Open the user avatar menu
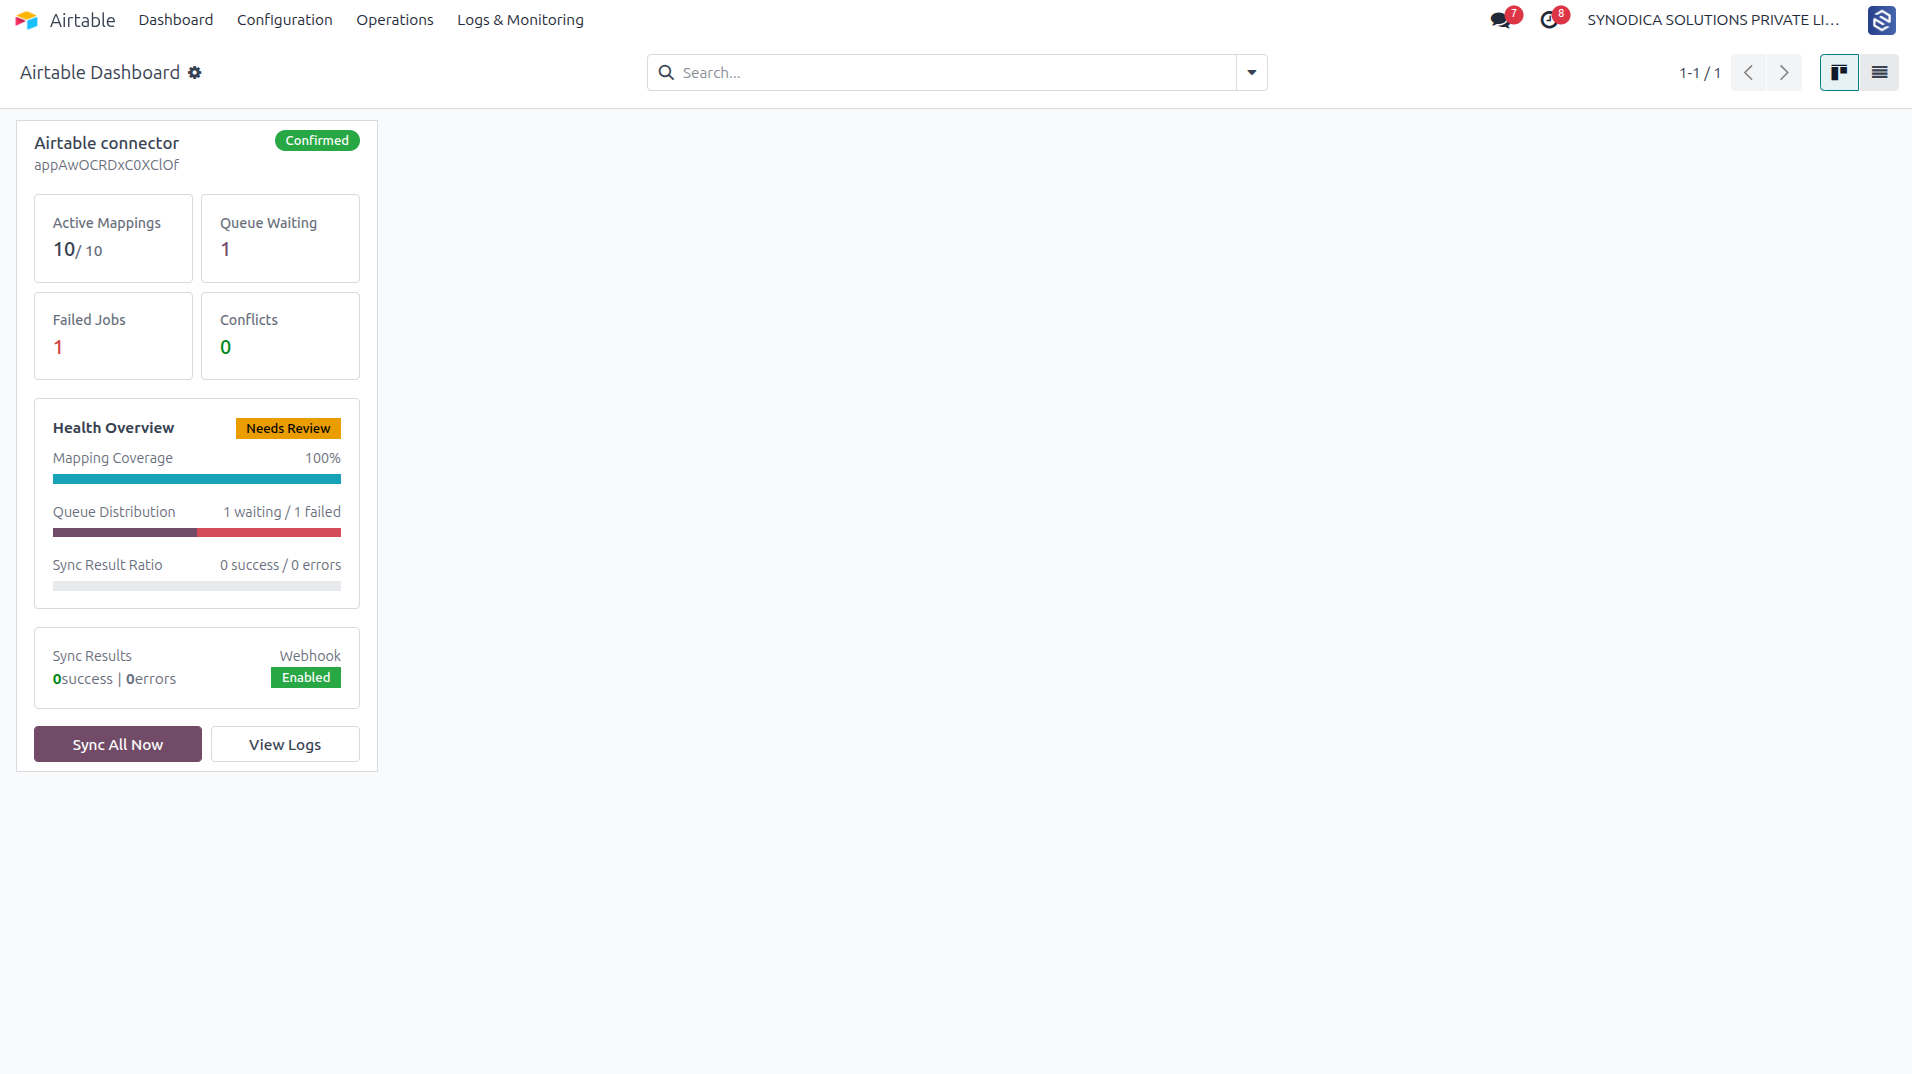1912x1074 pixels. [x=1881, y=20]
